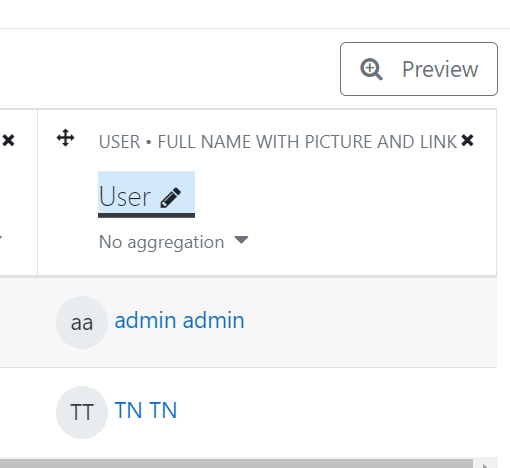Click the No aggregation label text
The height and width of the screenshot is (468, 510).
tap(161, 242)
